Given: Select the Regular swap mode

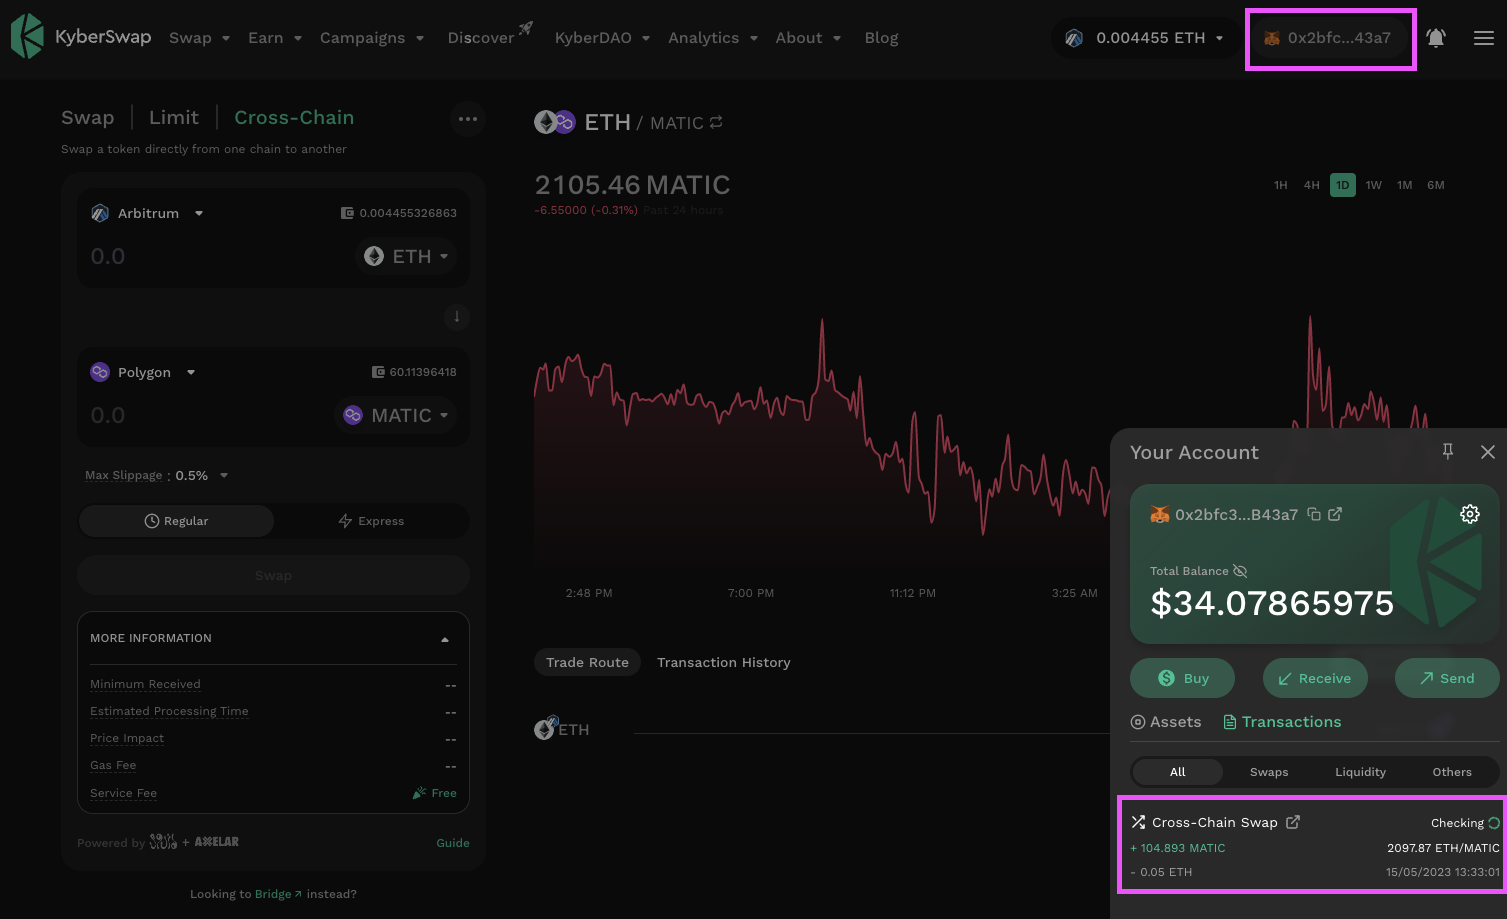Looking at the screenshot, I should pos(176,521).
